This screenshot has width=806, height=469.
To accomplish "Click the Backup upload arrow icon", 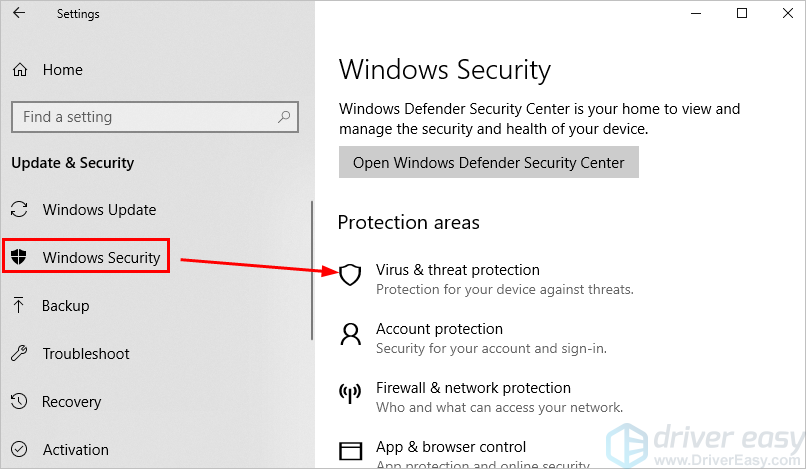I will pyautogui.click(x=19, y=306).
